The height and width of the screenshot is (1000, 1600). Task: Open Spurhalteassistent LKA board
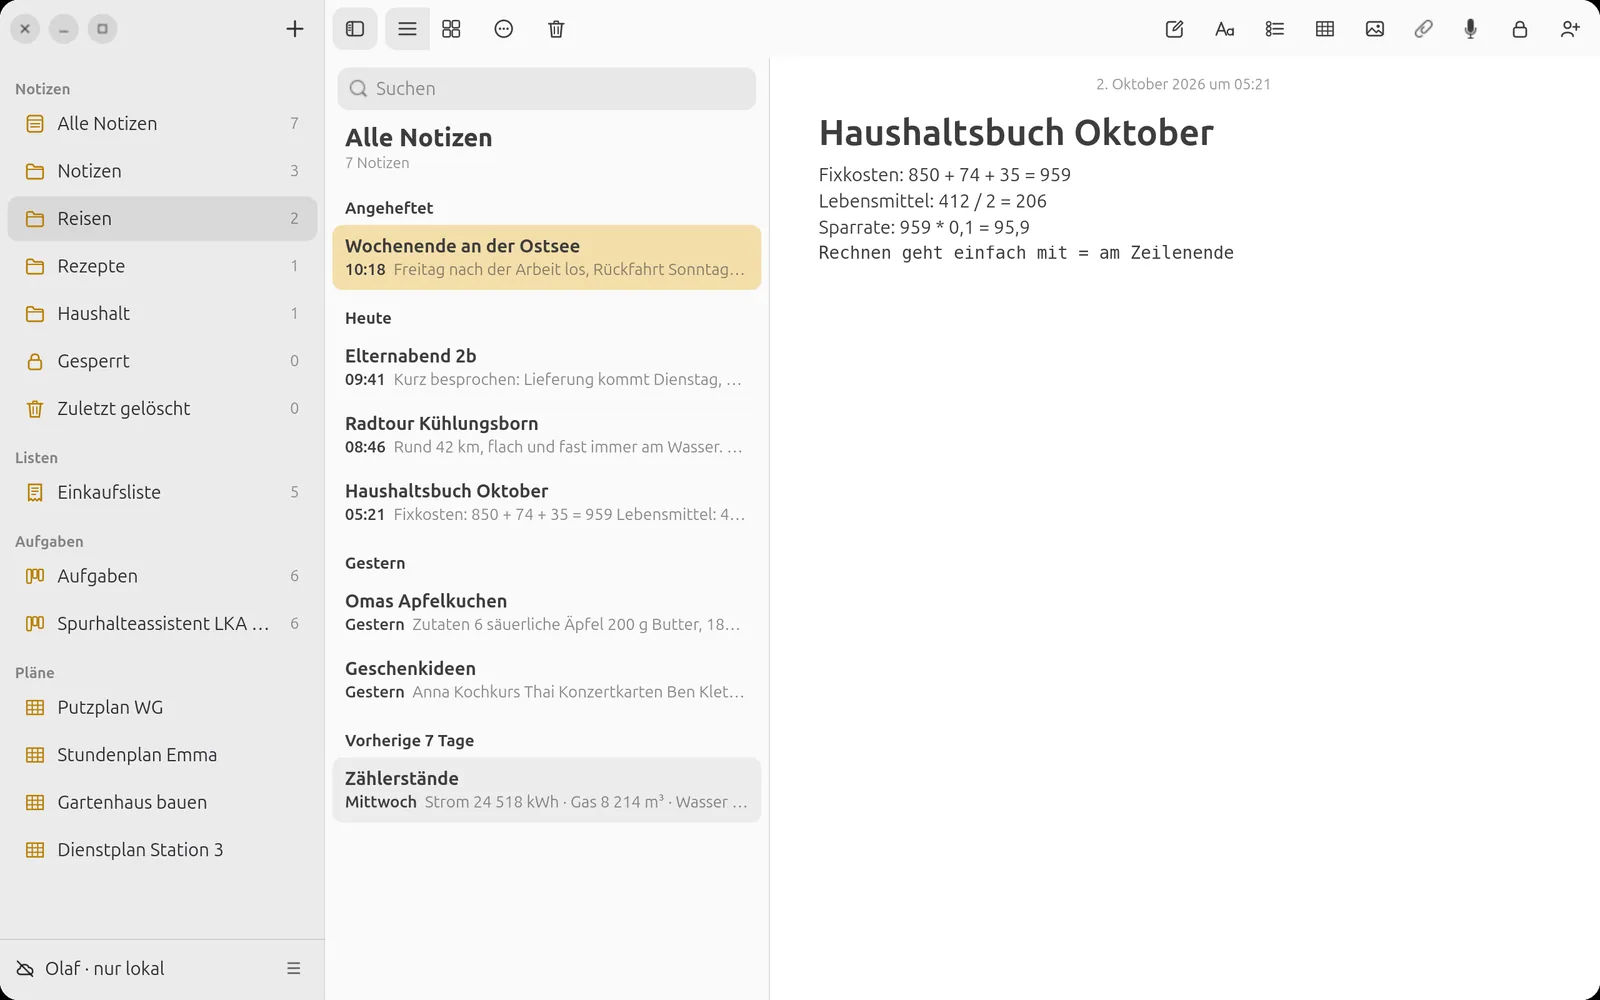[162, 624]
